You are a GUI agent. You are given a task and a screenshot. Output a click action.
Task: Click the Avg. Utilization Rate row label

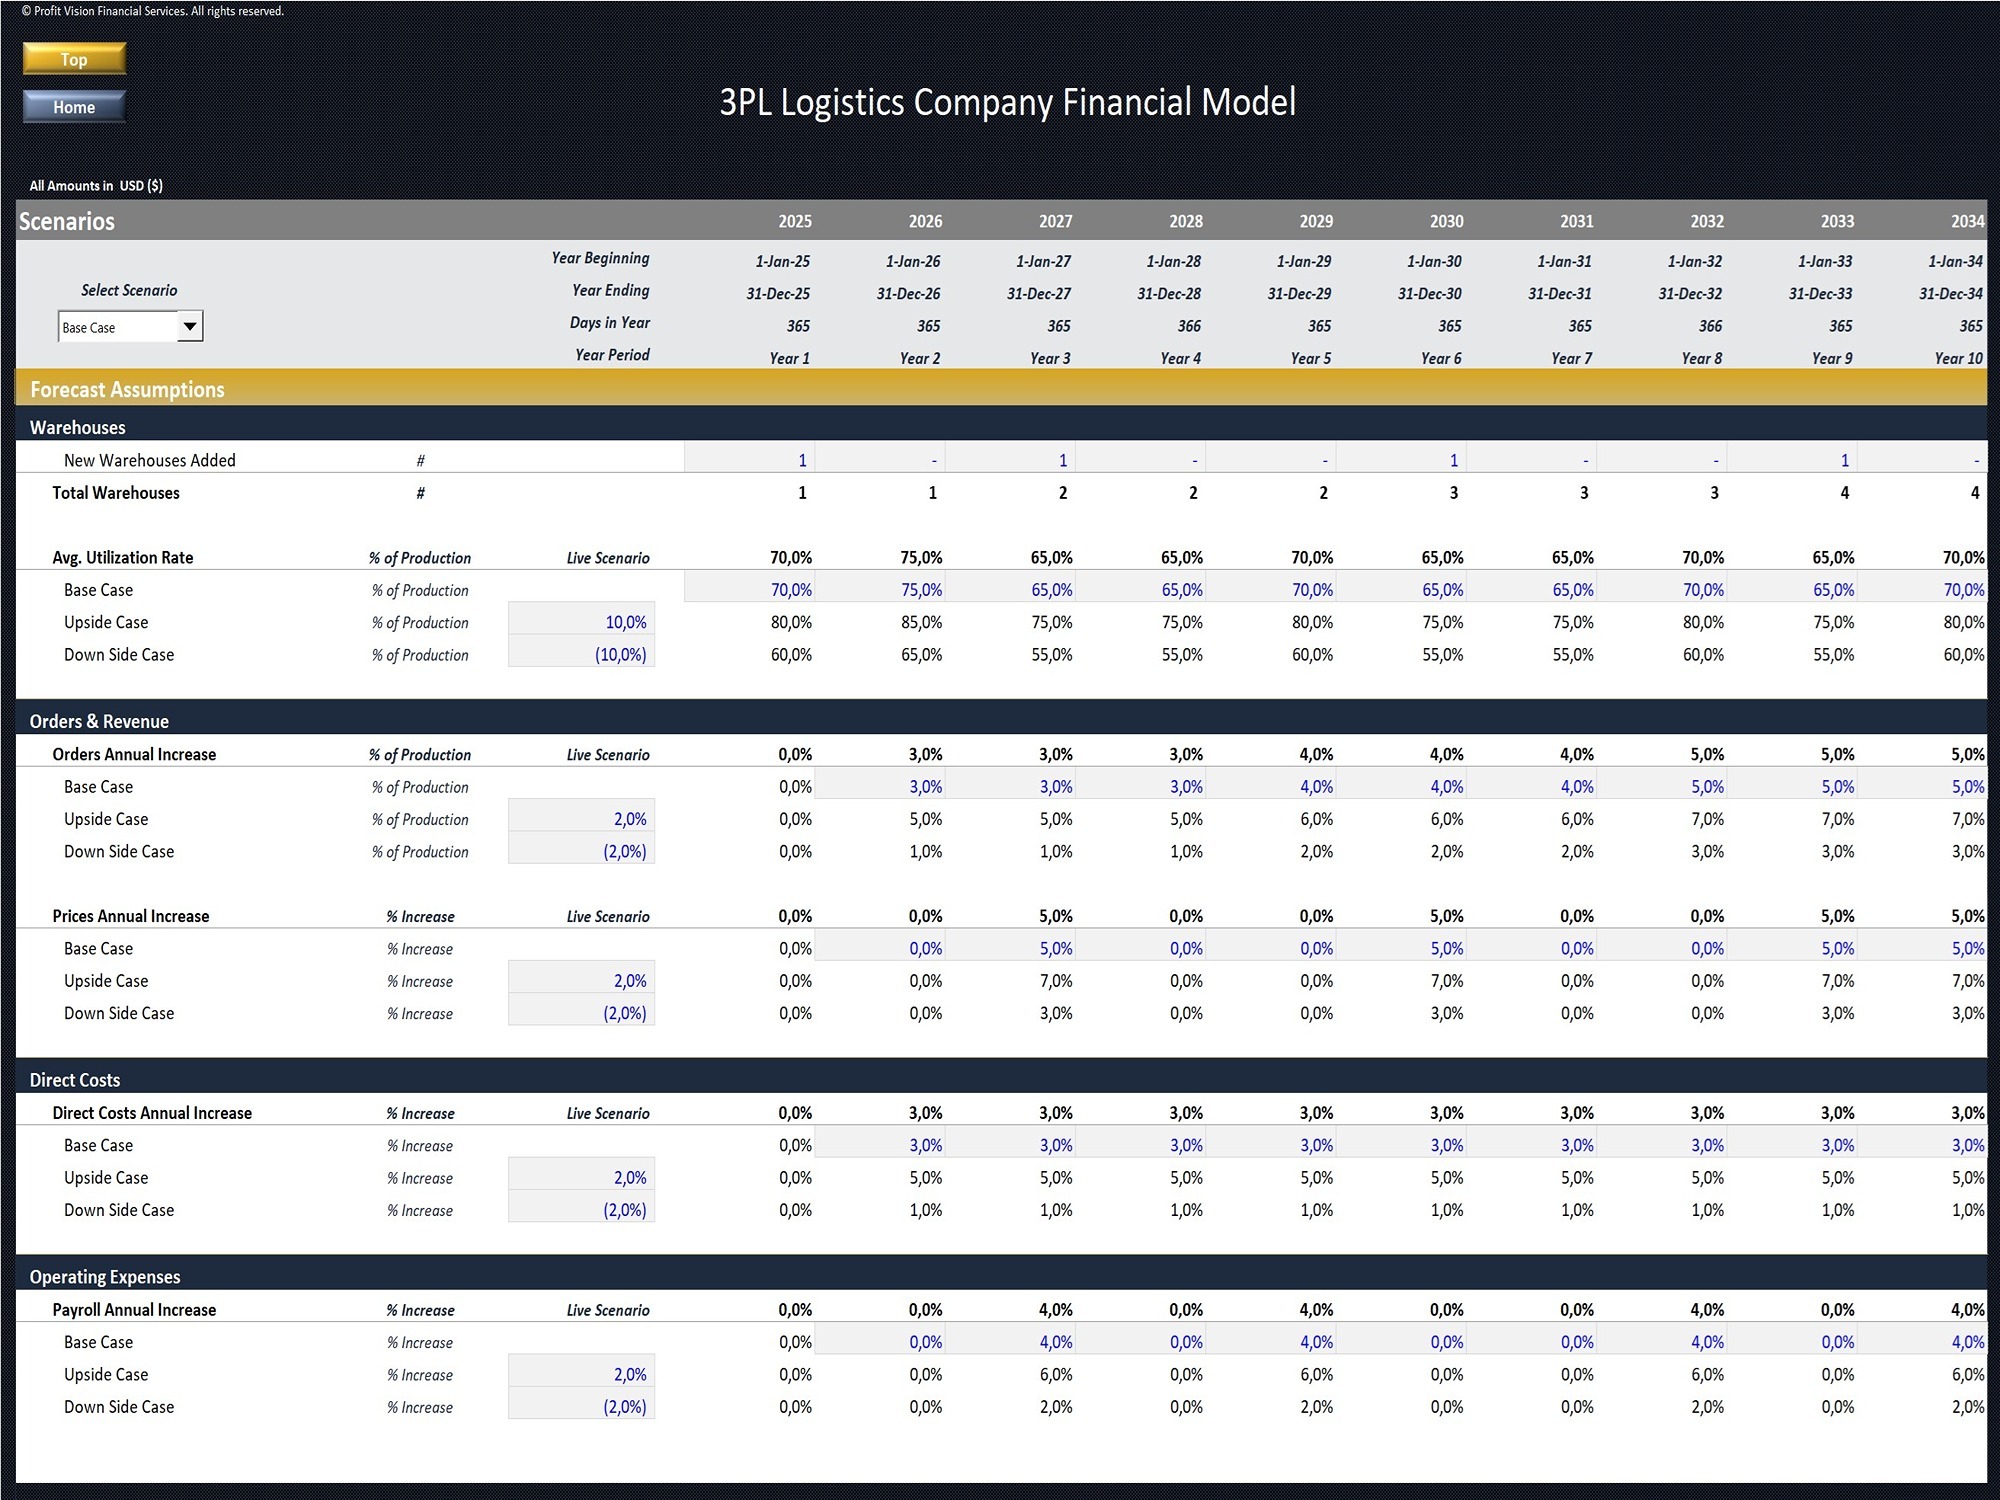(x=123, y=558)
